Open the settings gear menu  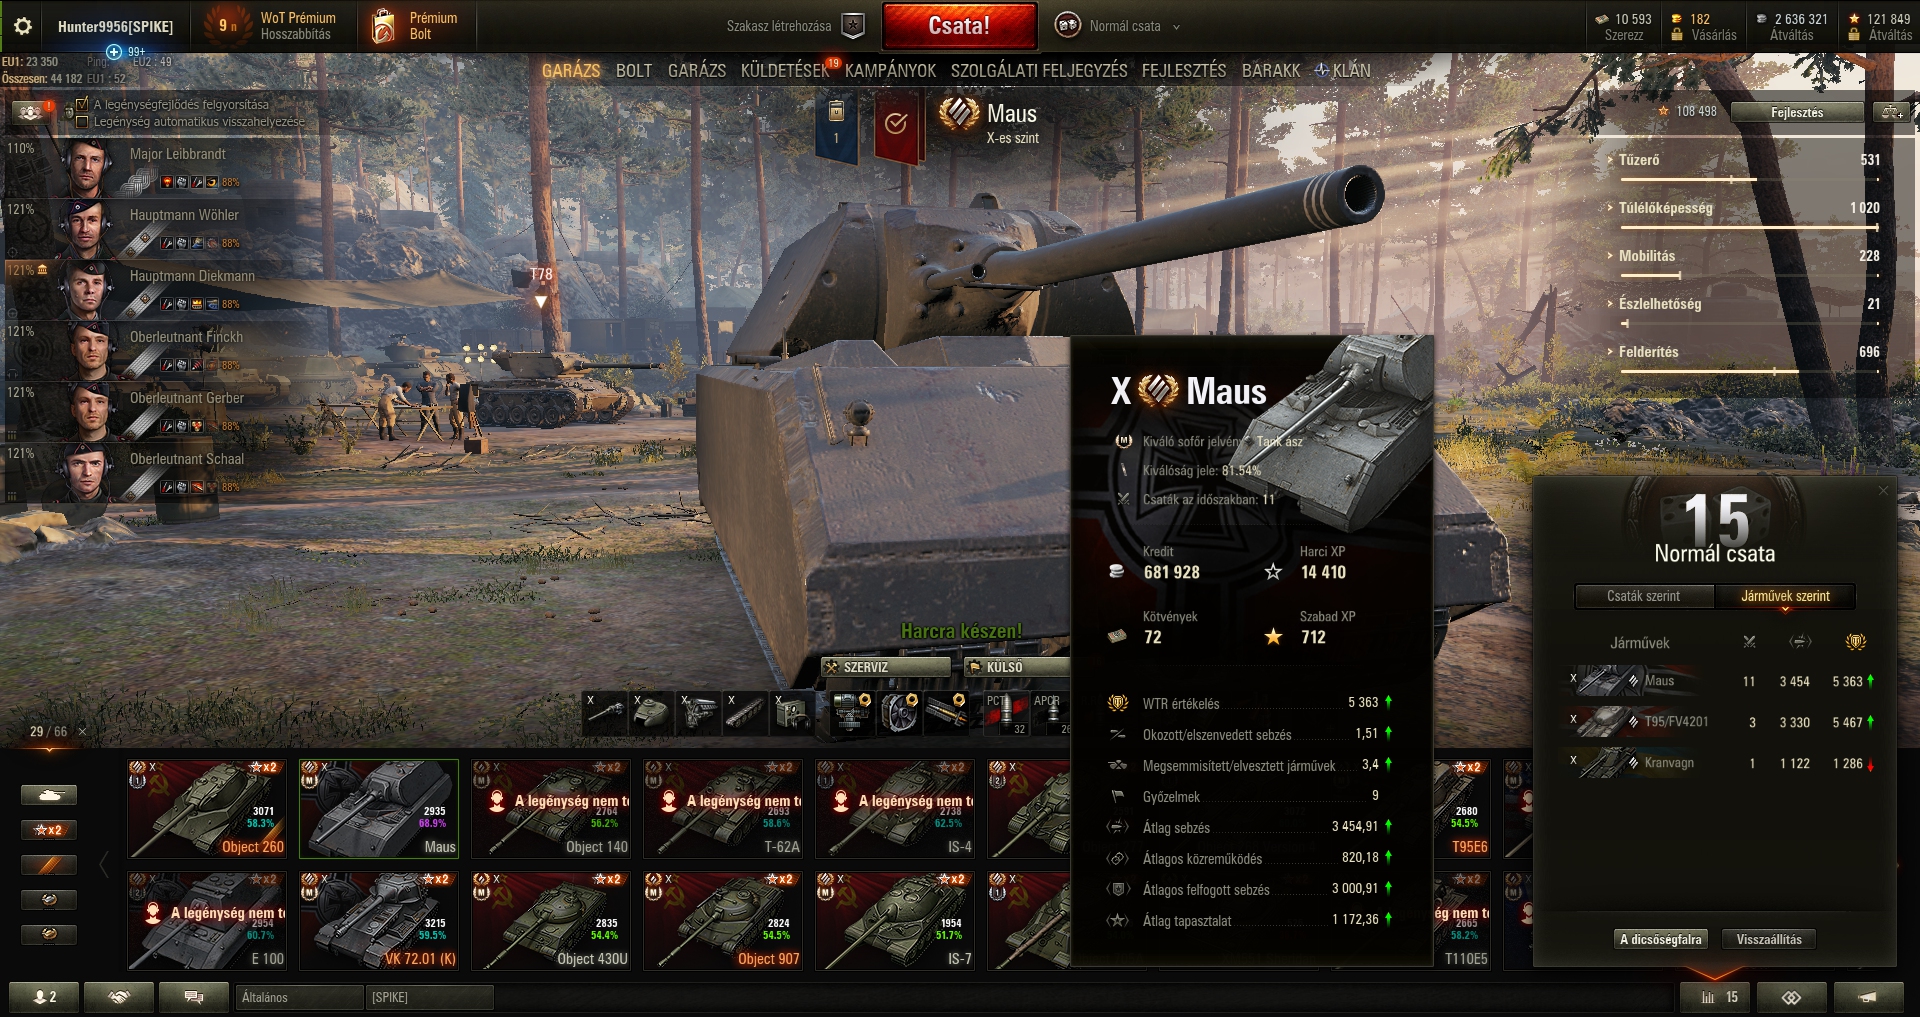23,27
